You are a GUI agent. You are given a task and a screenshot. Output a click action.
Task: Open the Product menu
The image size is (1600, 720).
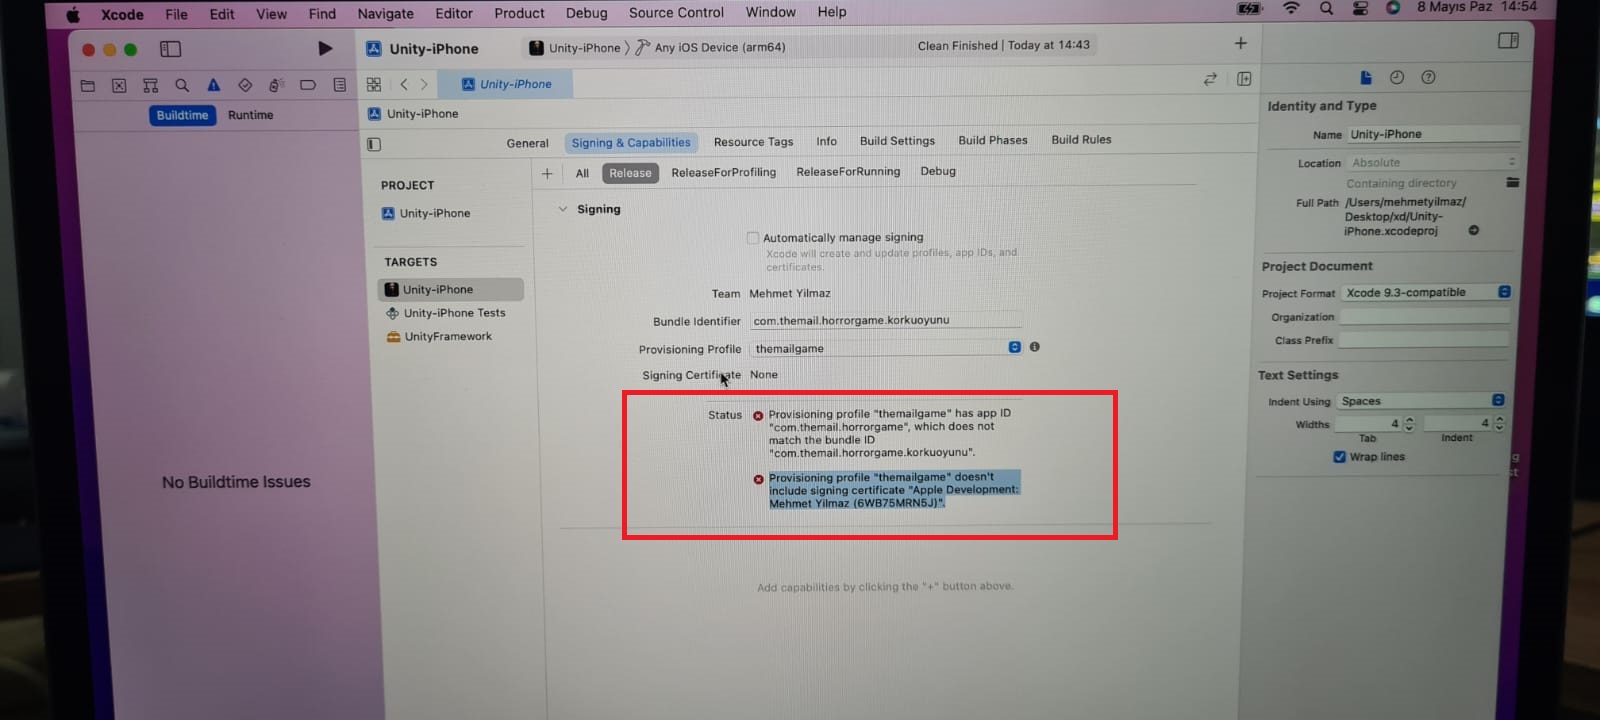[x=519, y=13]
